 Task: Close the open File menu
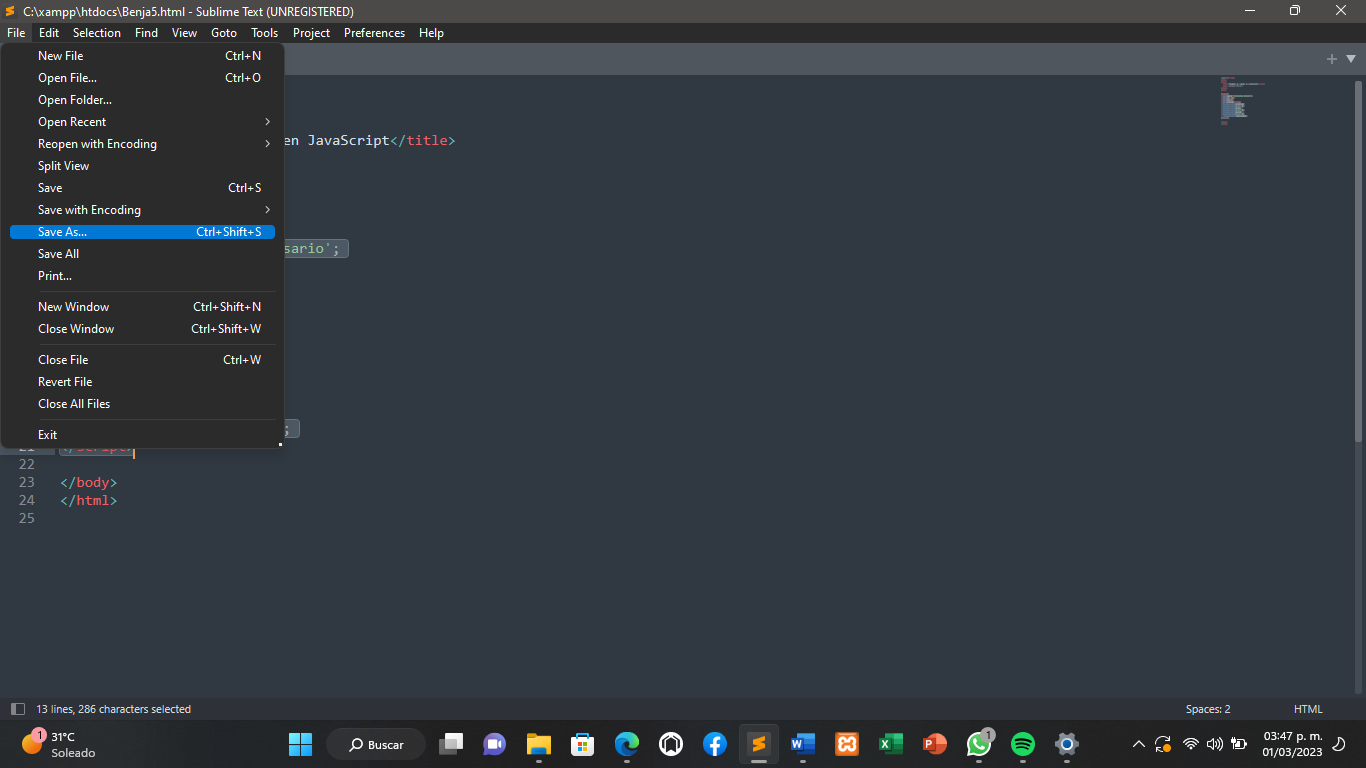tap(16, 33)
